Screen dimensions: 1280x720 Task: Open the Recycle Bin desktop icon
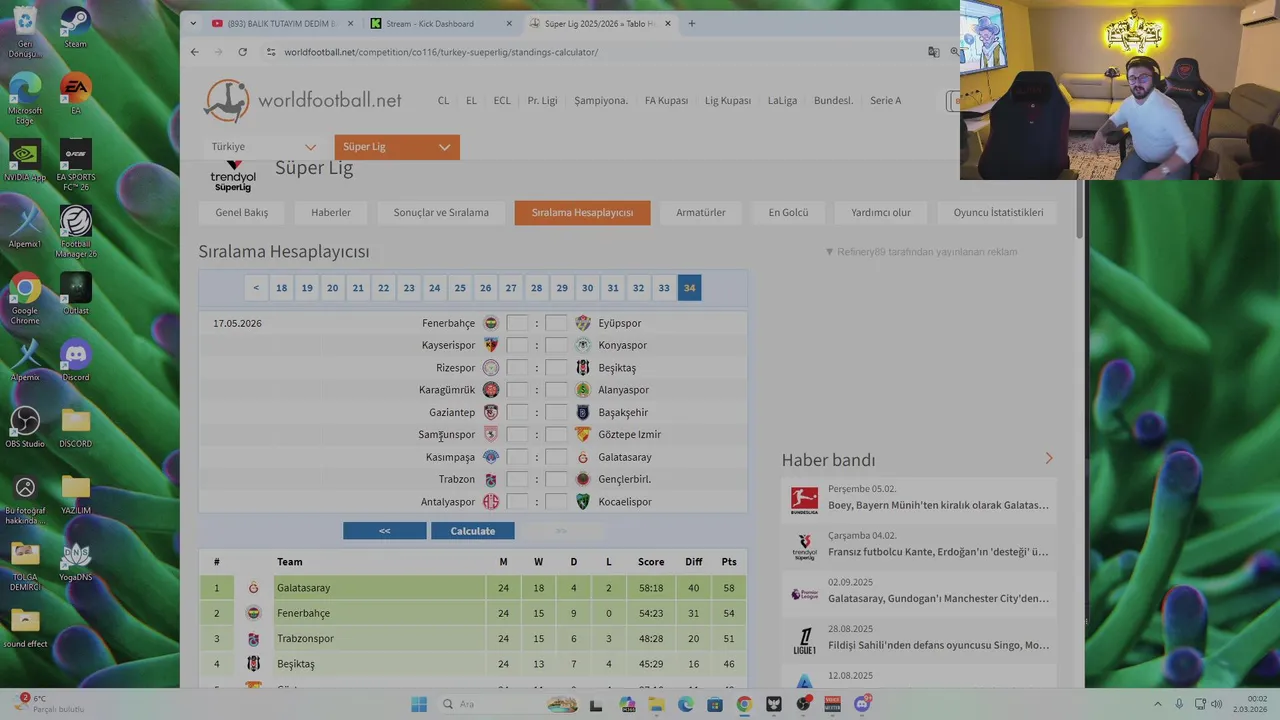25,31
